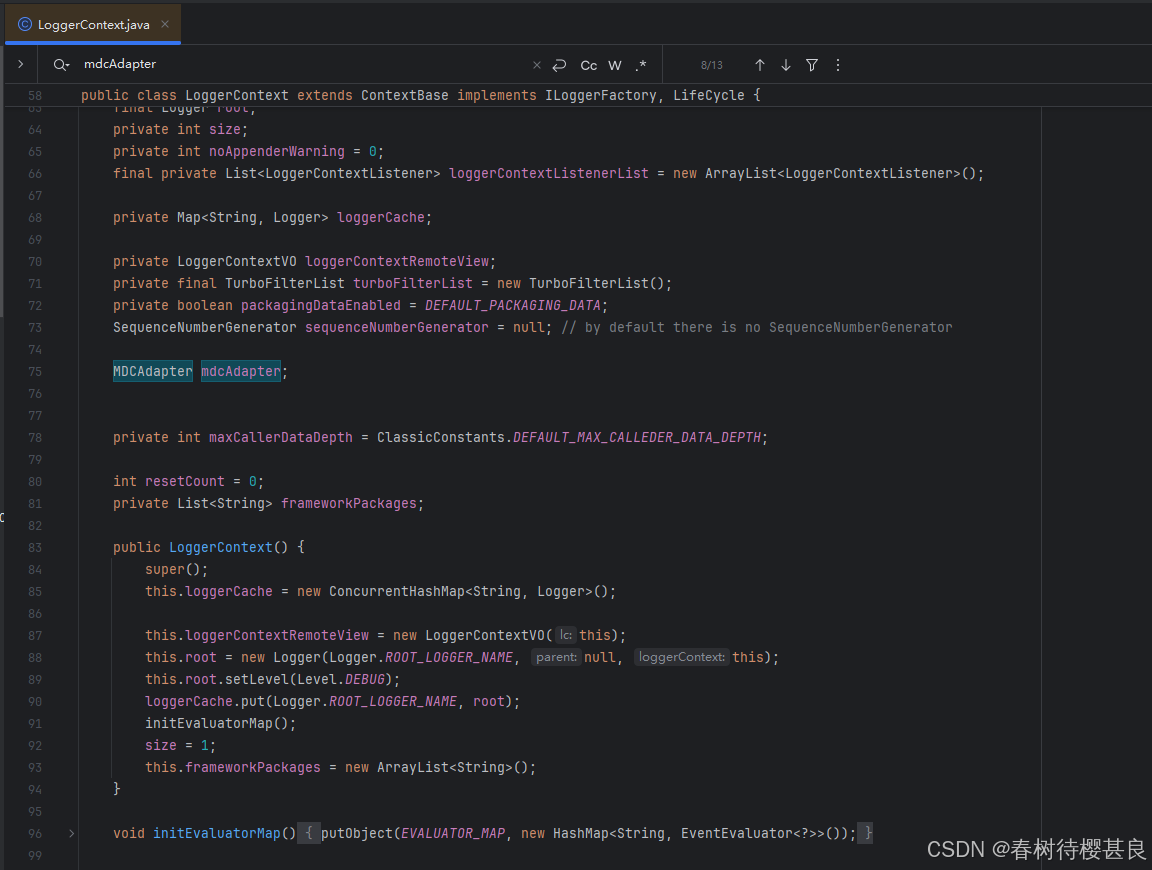Screen dimensions: 1152x870
Task: Click the 8/13 match counter
Action: 711,65
